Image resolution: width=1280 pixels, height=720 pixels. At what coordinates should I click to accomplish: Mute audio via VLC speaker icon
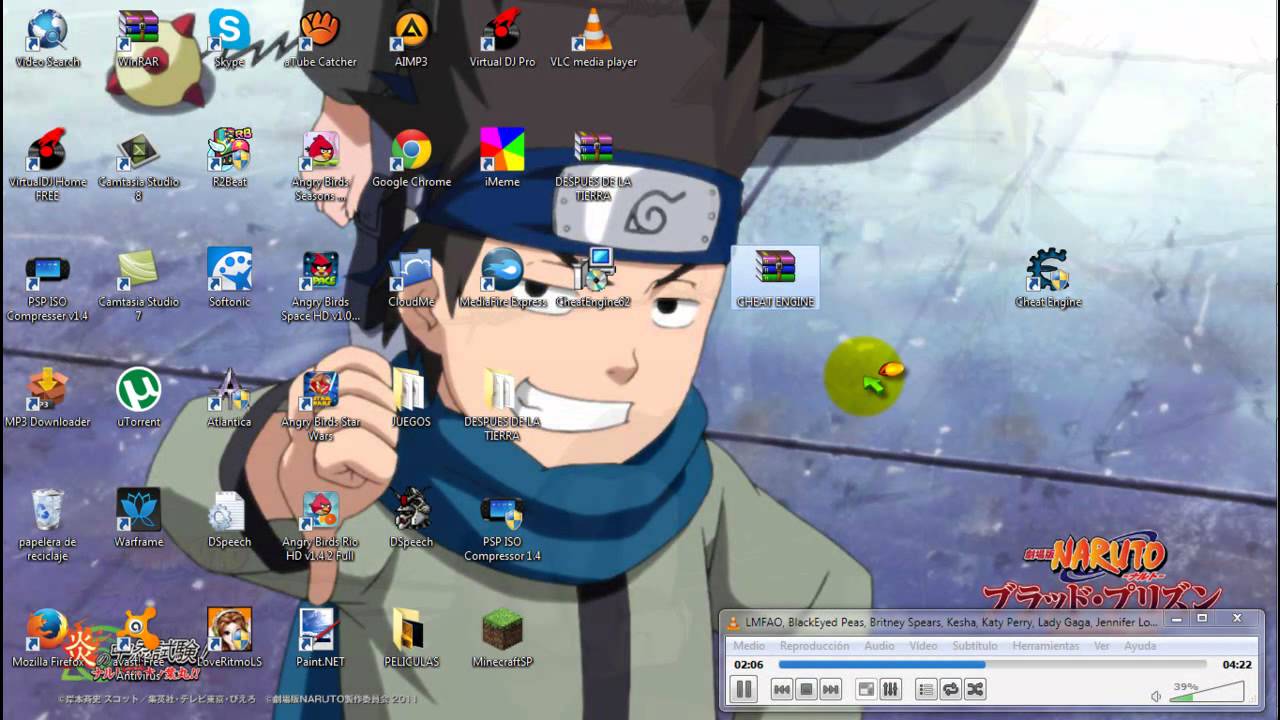(1156, 696)
